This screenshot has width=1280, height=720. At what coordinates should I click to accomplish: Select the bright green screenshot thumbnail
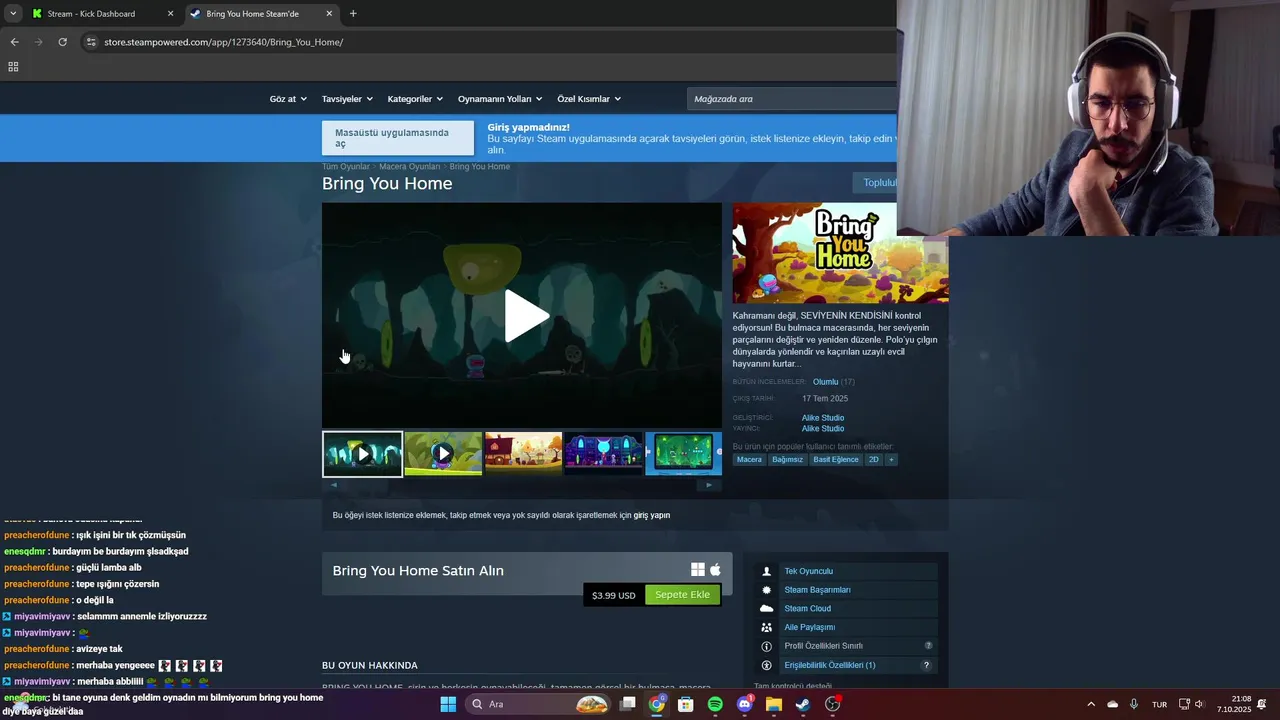click(x=684, y=454)
